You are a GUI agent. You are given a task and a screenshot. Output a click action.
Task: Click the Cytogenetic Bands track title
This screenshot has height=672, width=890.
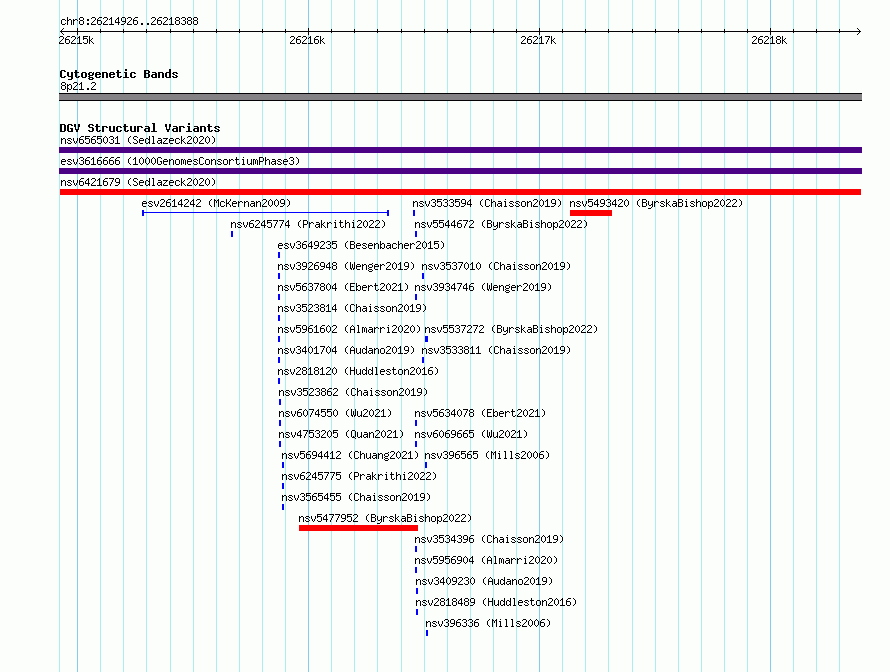[119, 74]
